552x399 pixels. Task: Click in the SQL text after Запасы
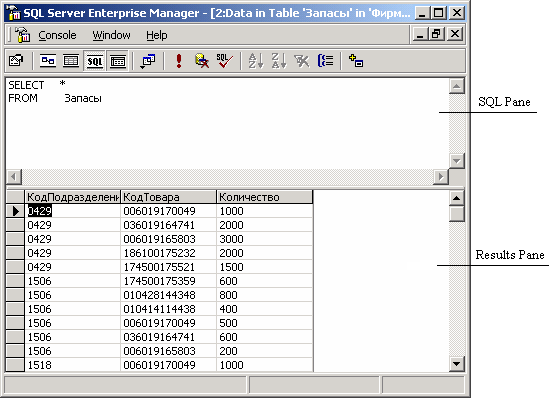[103, 98]
